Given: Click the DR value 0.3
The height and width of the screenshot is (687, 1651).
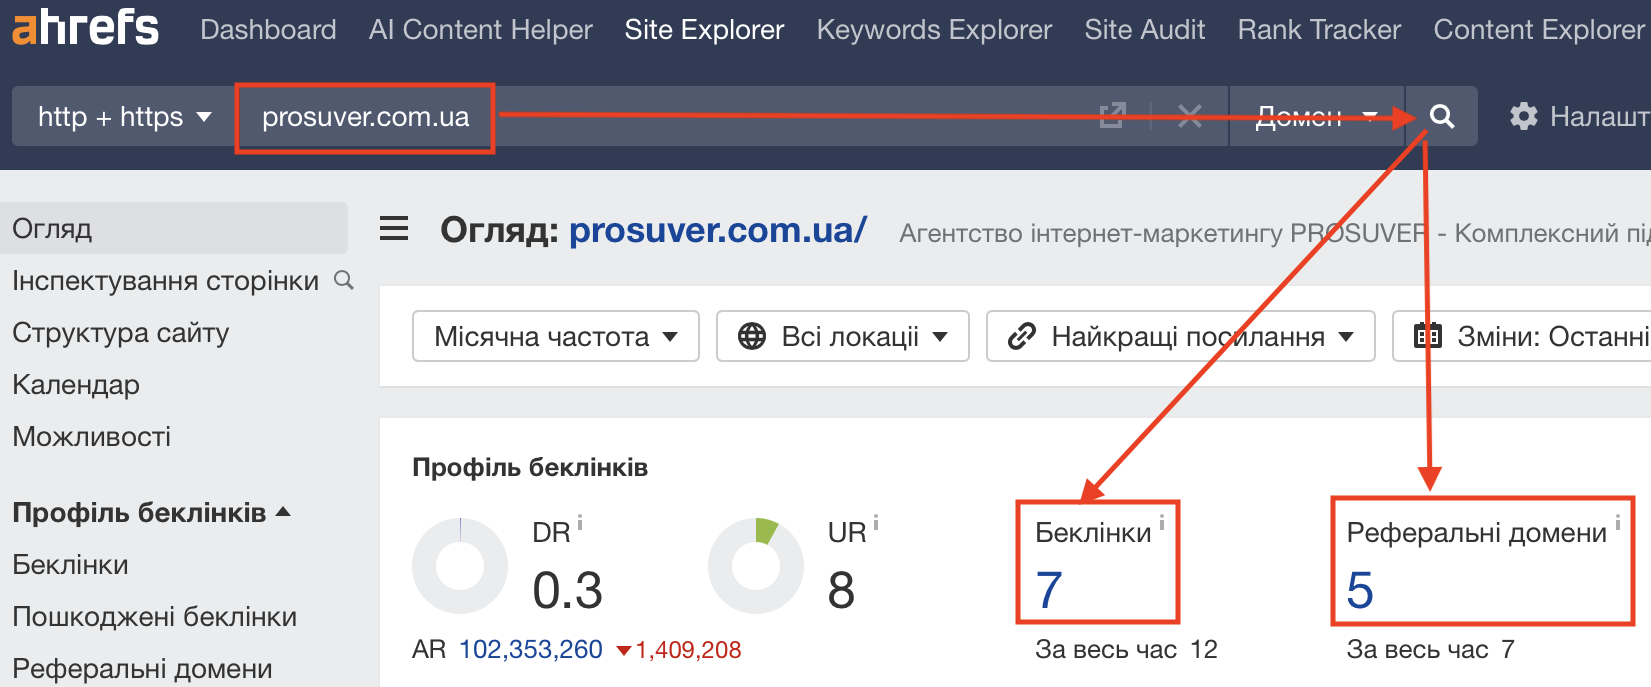Looking at the screenshot, I should coord(567,590).
